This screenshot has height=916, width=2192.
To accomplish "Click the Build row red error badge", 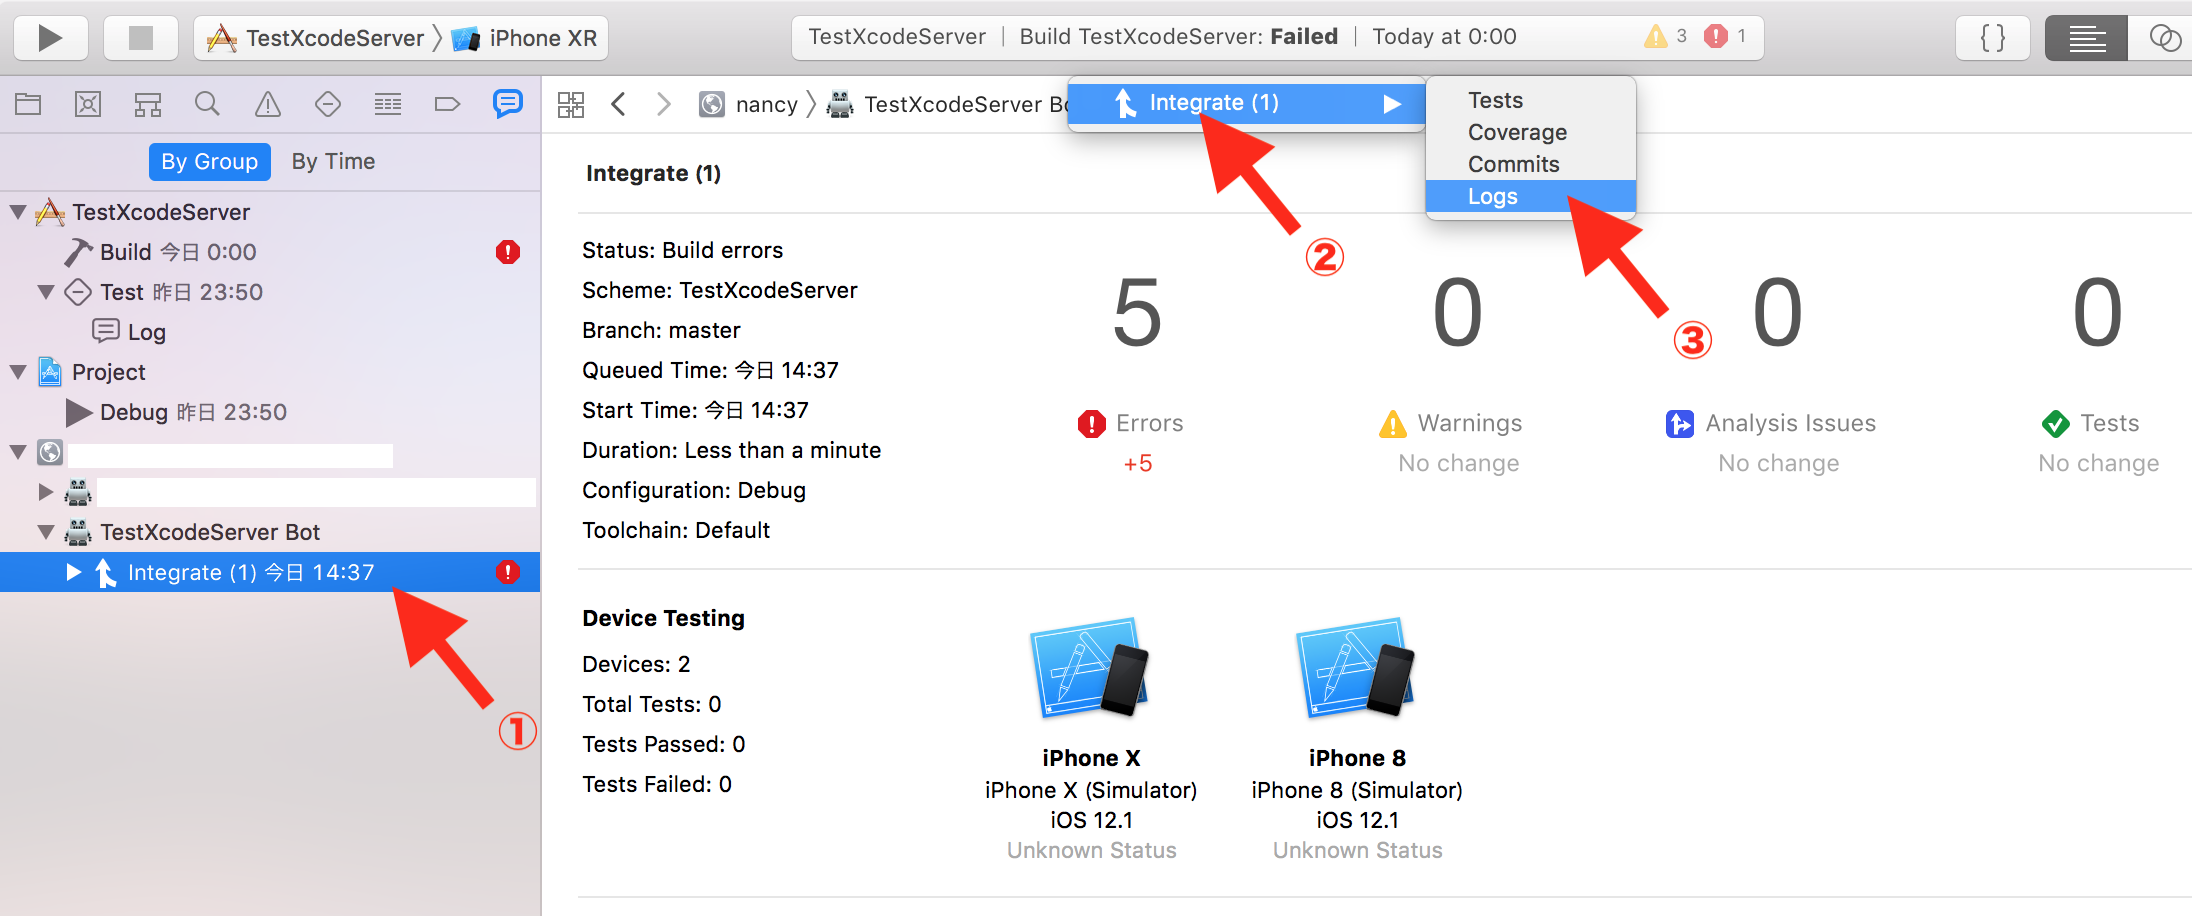I will [x=508, y=252].
